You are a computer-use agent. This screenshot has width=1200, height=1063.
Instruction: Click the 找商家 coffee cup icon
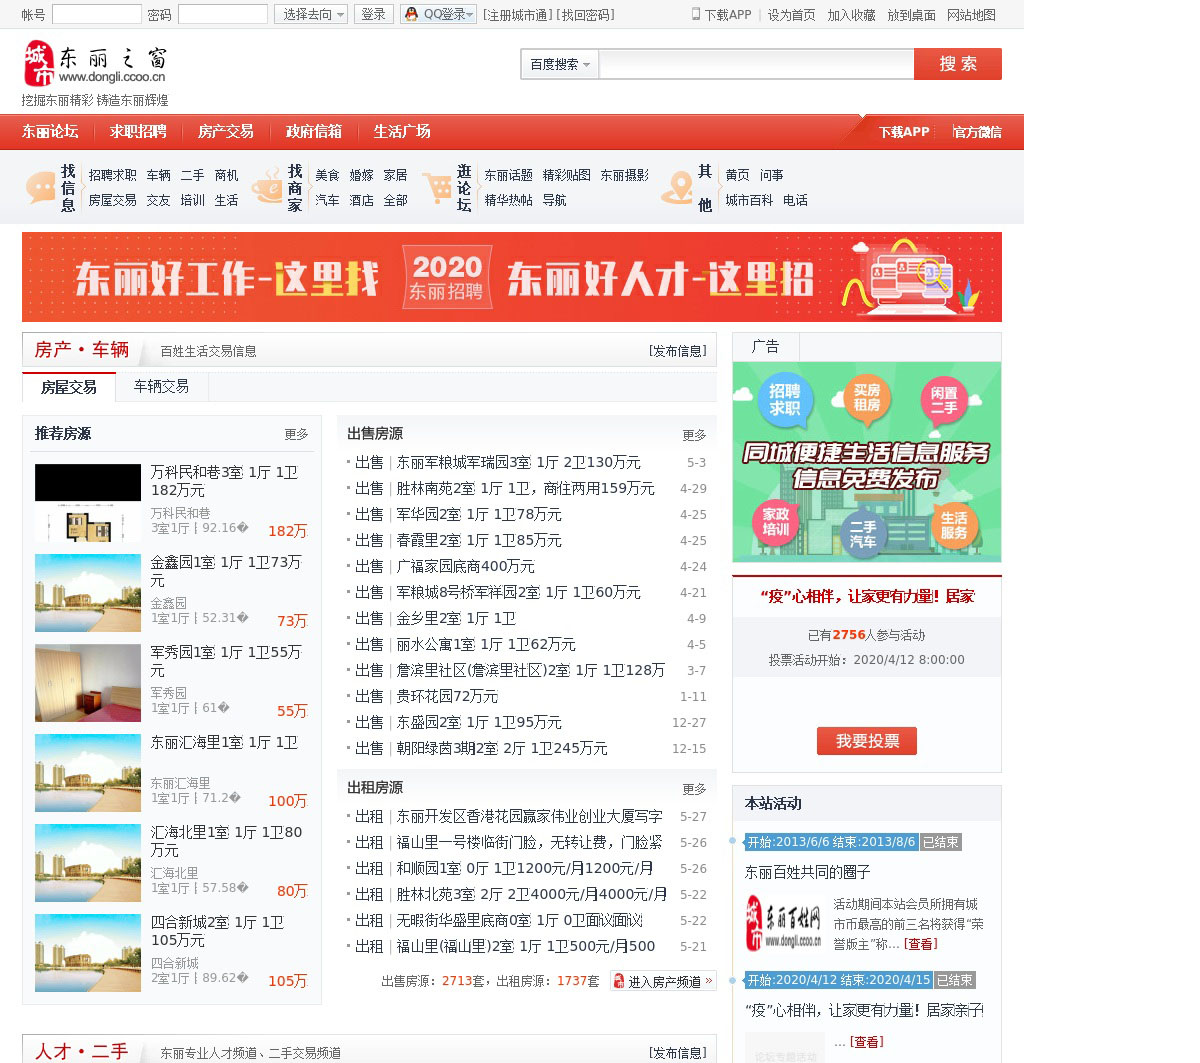pos(267,187)
